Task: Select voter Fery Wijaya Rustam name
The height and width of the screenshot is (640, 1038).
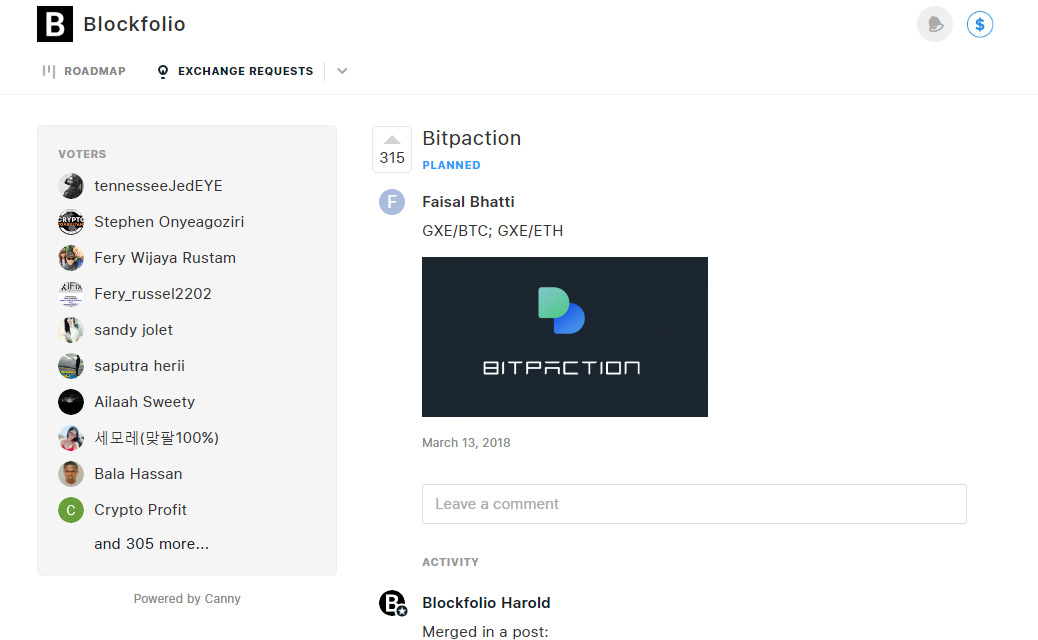Action: [x=165, y=258]
